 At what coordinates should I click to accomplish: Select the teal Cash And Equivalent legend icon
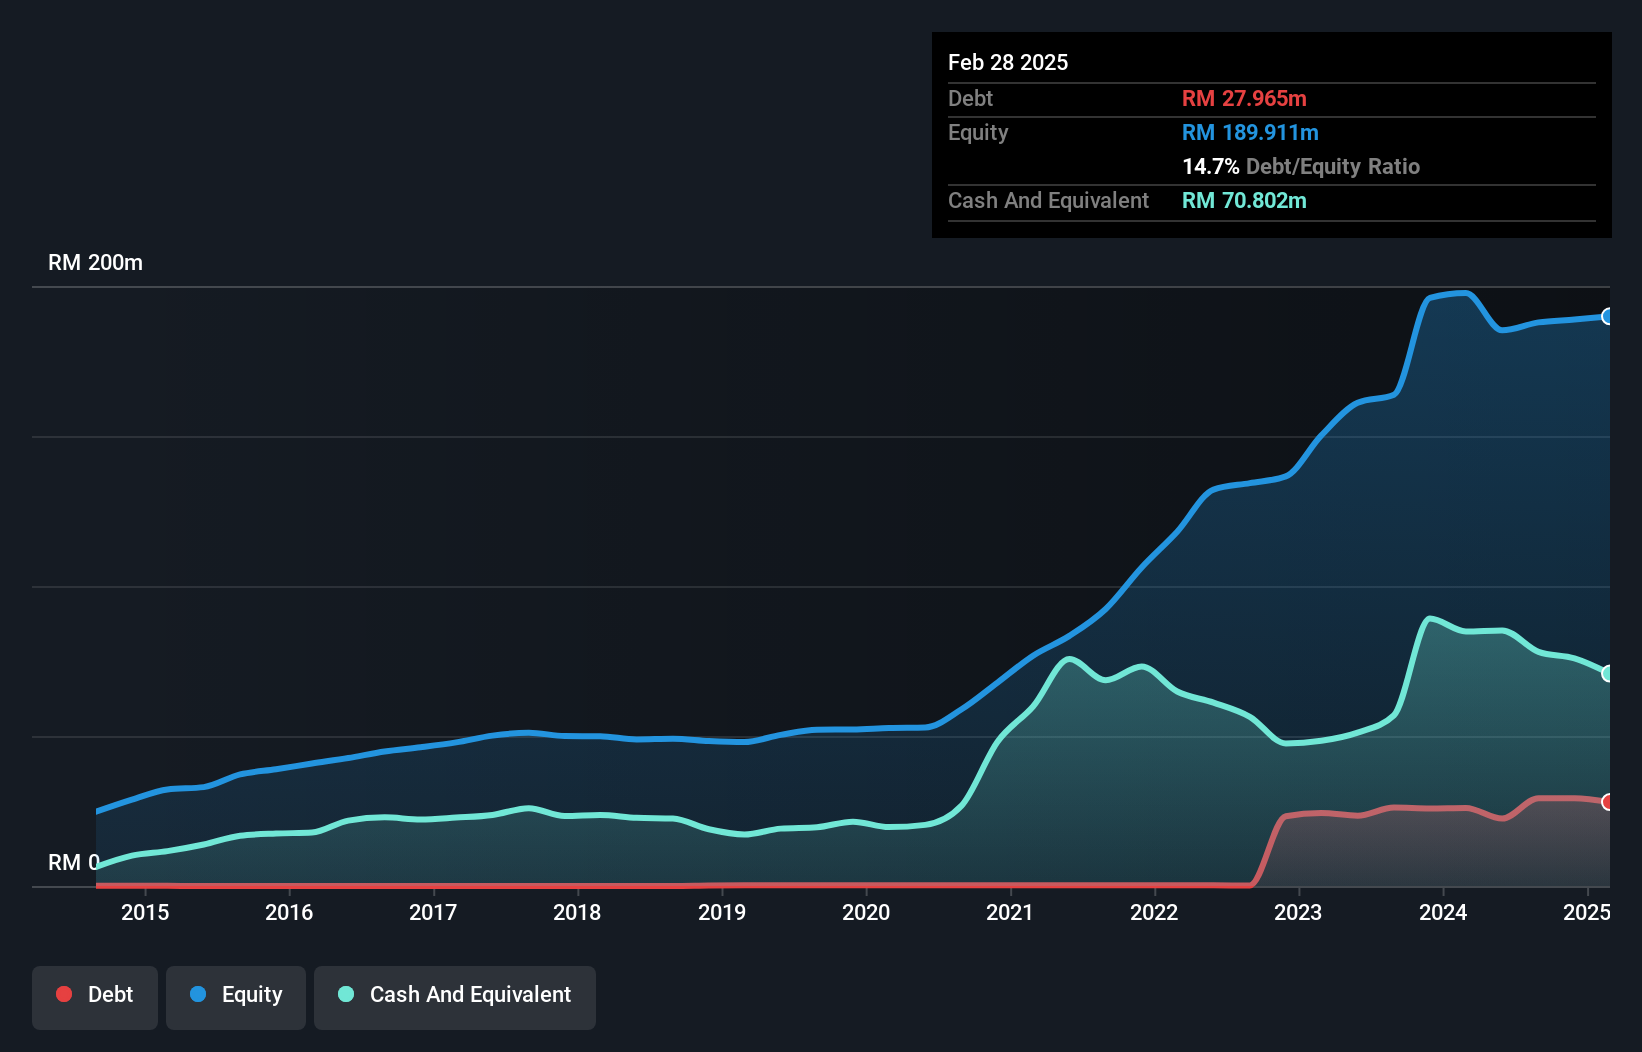pos(344,994)
